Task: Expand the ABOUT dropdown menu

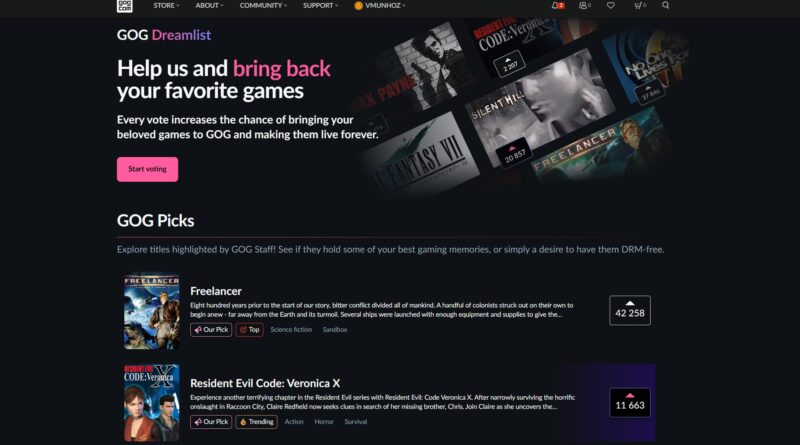Action: pos(209,5)
